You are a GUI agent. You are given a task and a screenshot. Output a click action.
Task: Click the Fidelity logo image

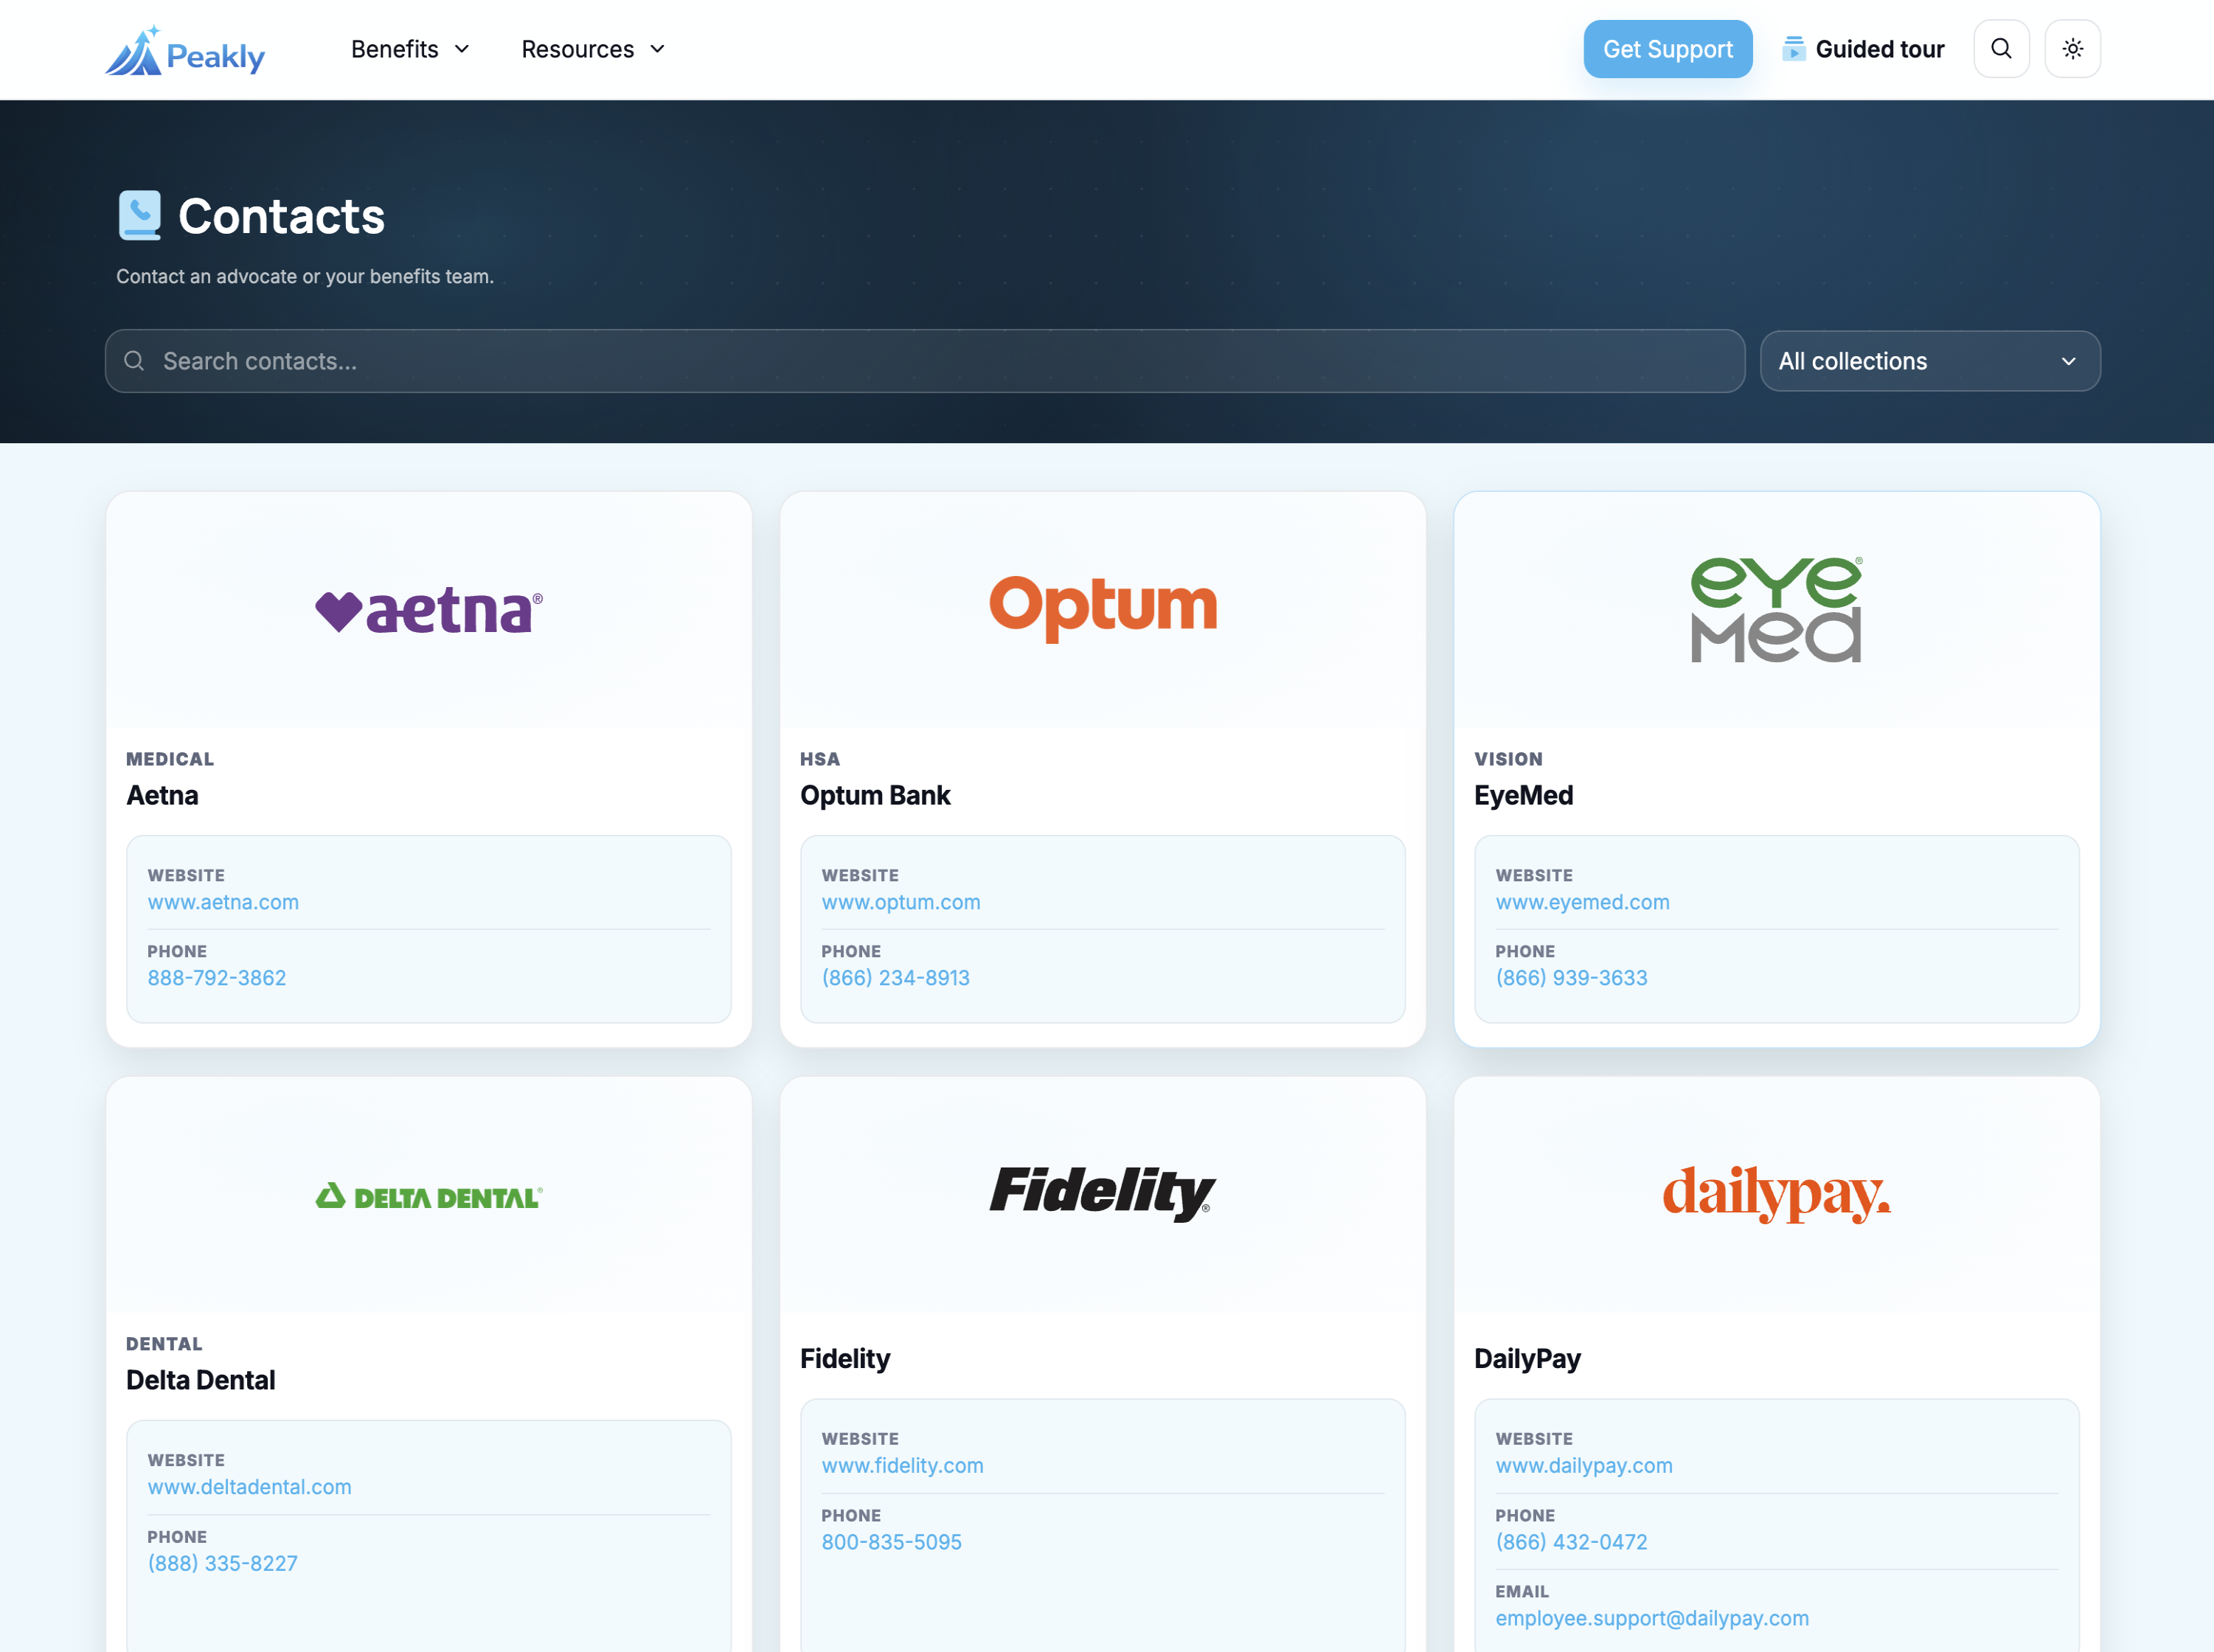1103,1193
